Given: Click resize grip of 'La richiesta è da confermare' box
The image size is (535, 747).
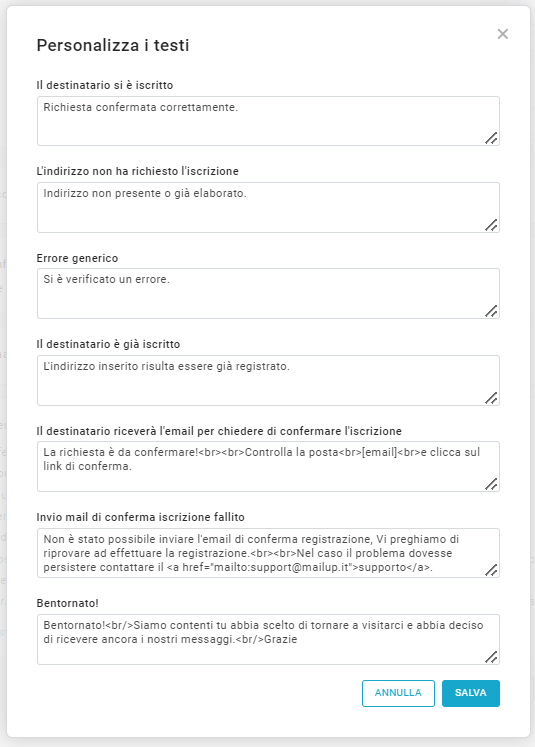Looking at the screenshot, I should [491, 484].
